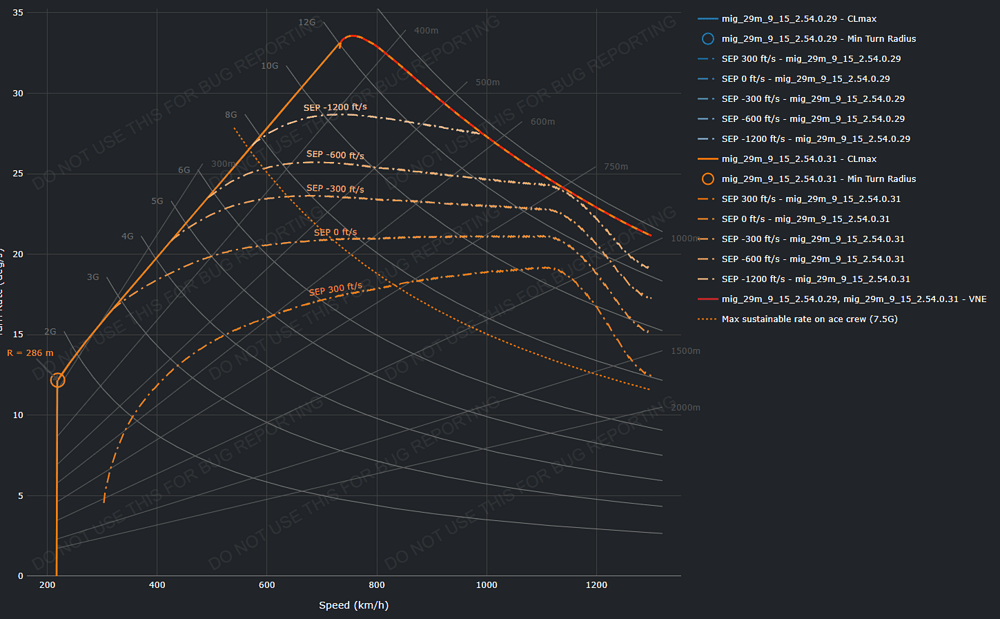The width and height of the screenshot is (1000, 619).
Task: Click the blue circle icon for 2.54.0.29 Min Turn Radius
Action: [x=708, y=39]
